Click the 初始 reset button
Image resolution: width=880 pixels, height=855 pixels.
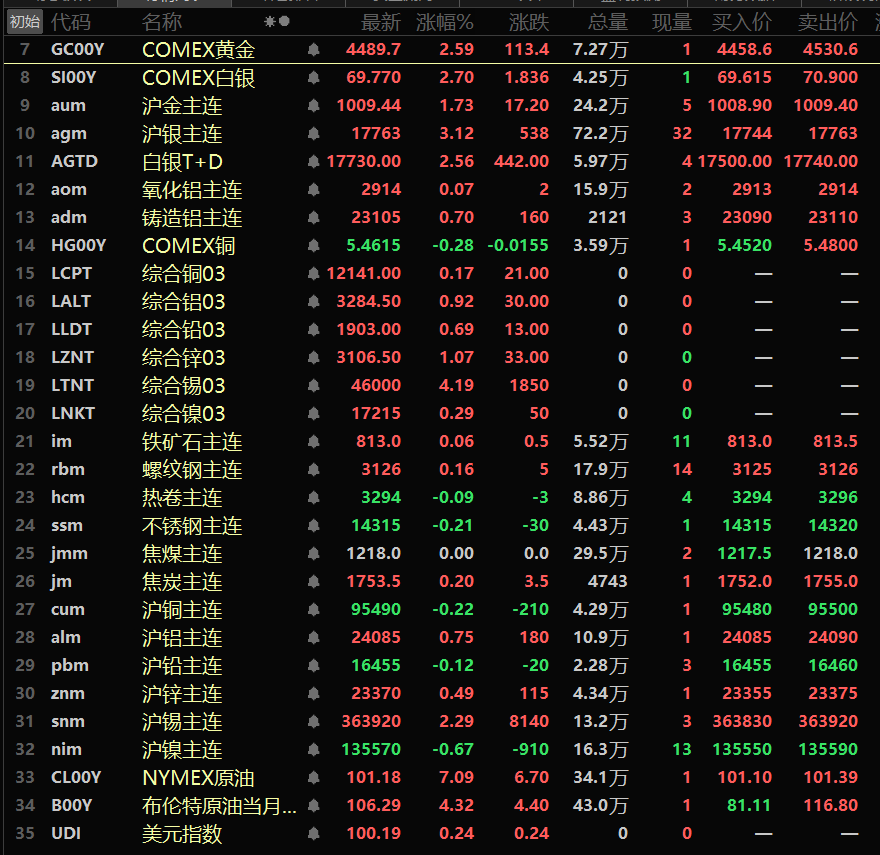click(25, 22)
